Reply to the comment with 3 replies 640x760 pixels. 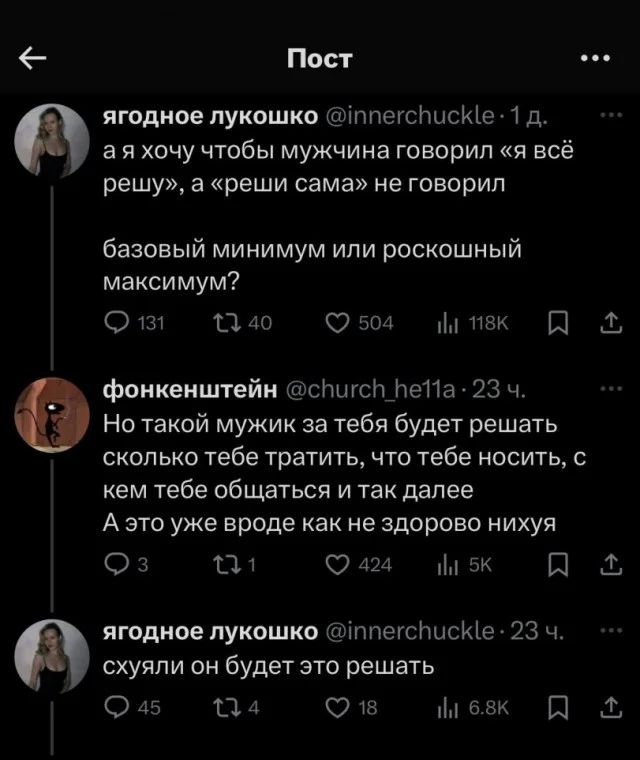tap(117, 565)
